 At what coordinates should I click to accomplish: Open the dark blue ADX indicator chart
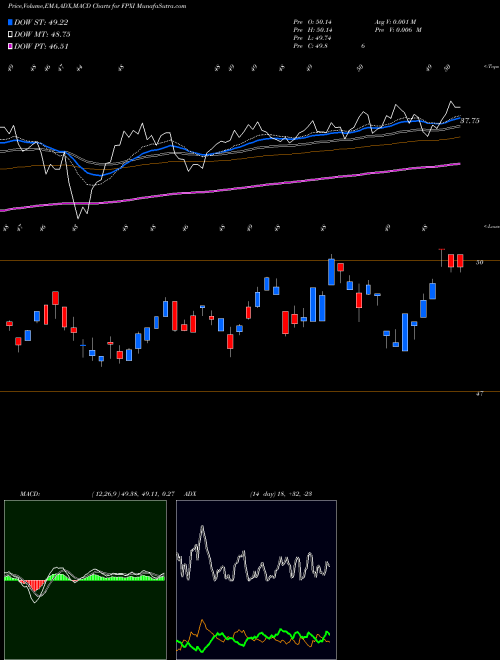click(256, 580)
